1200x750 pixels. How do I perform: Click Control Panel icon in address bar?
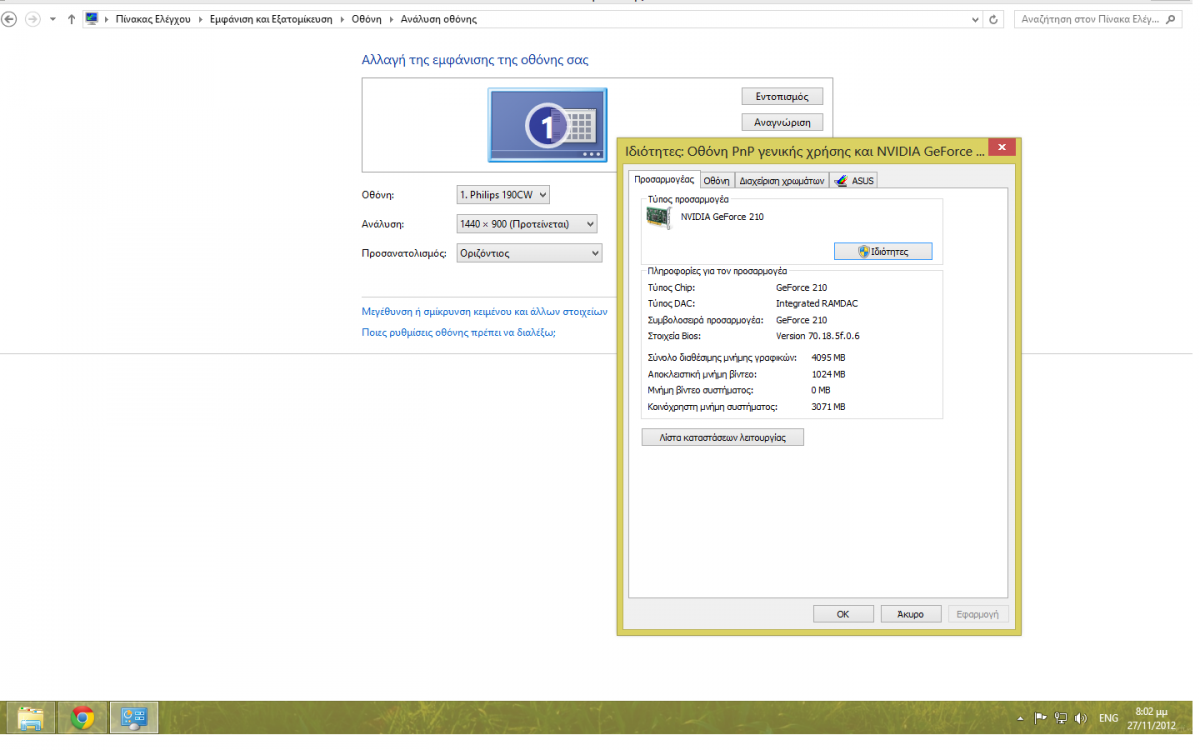click(92, 19)
